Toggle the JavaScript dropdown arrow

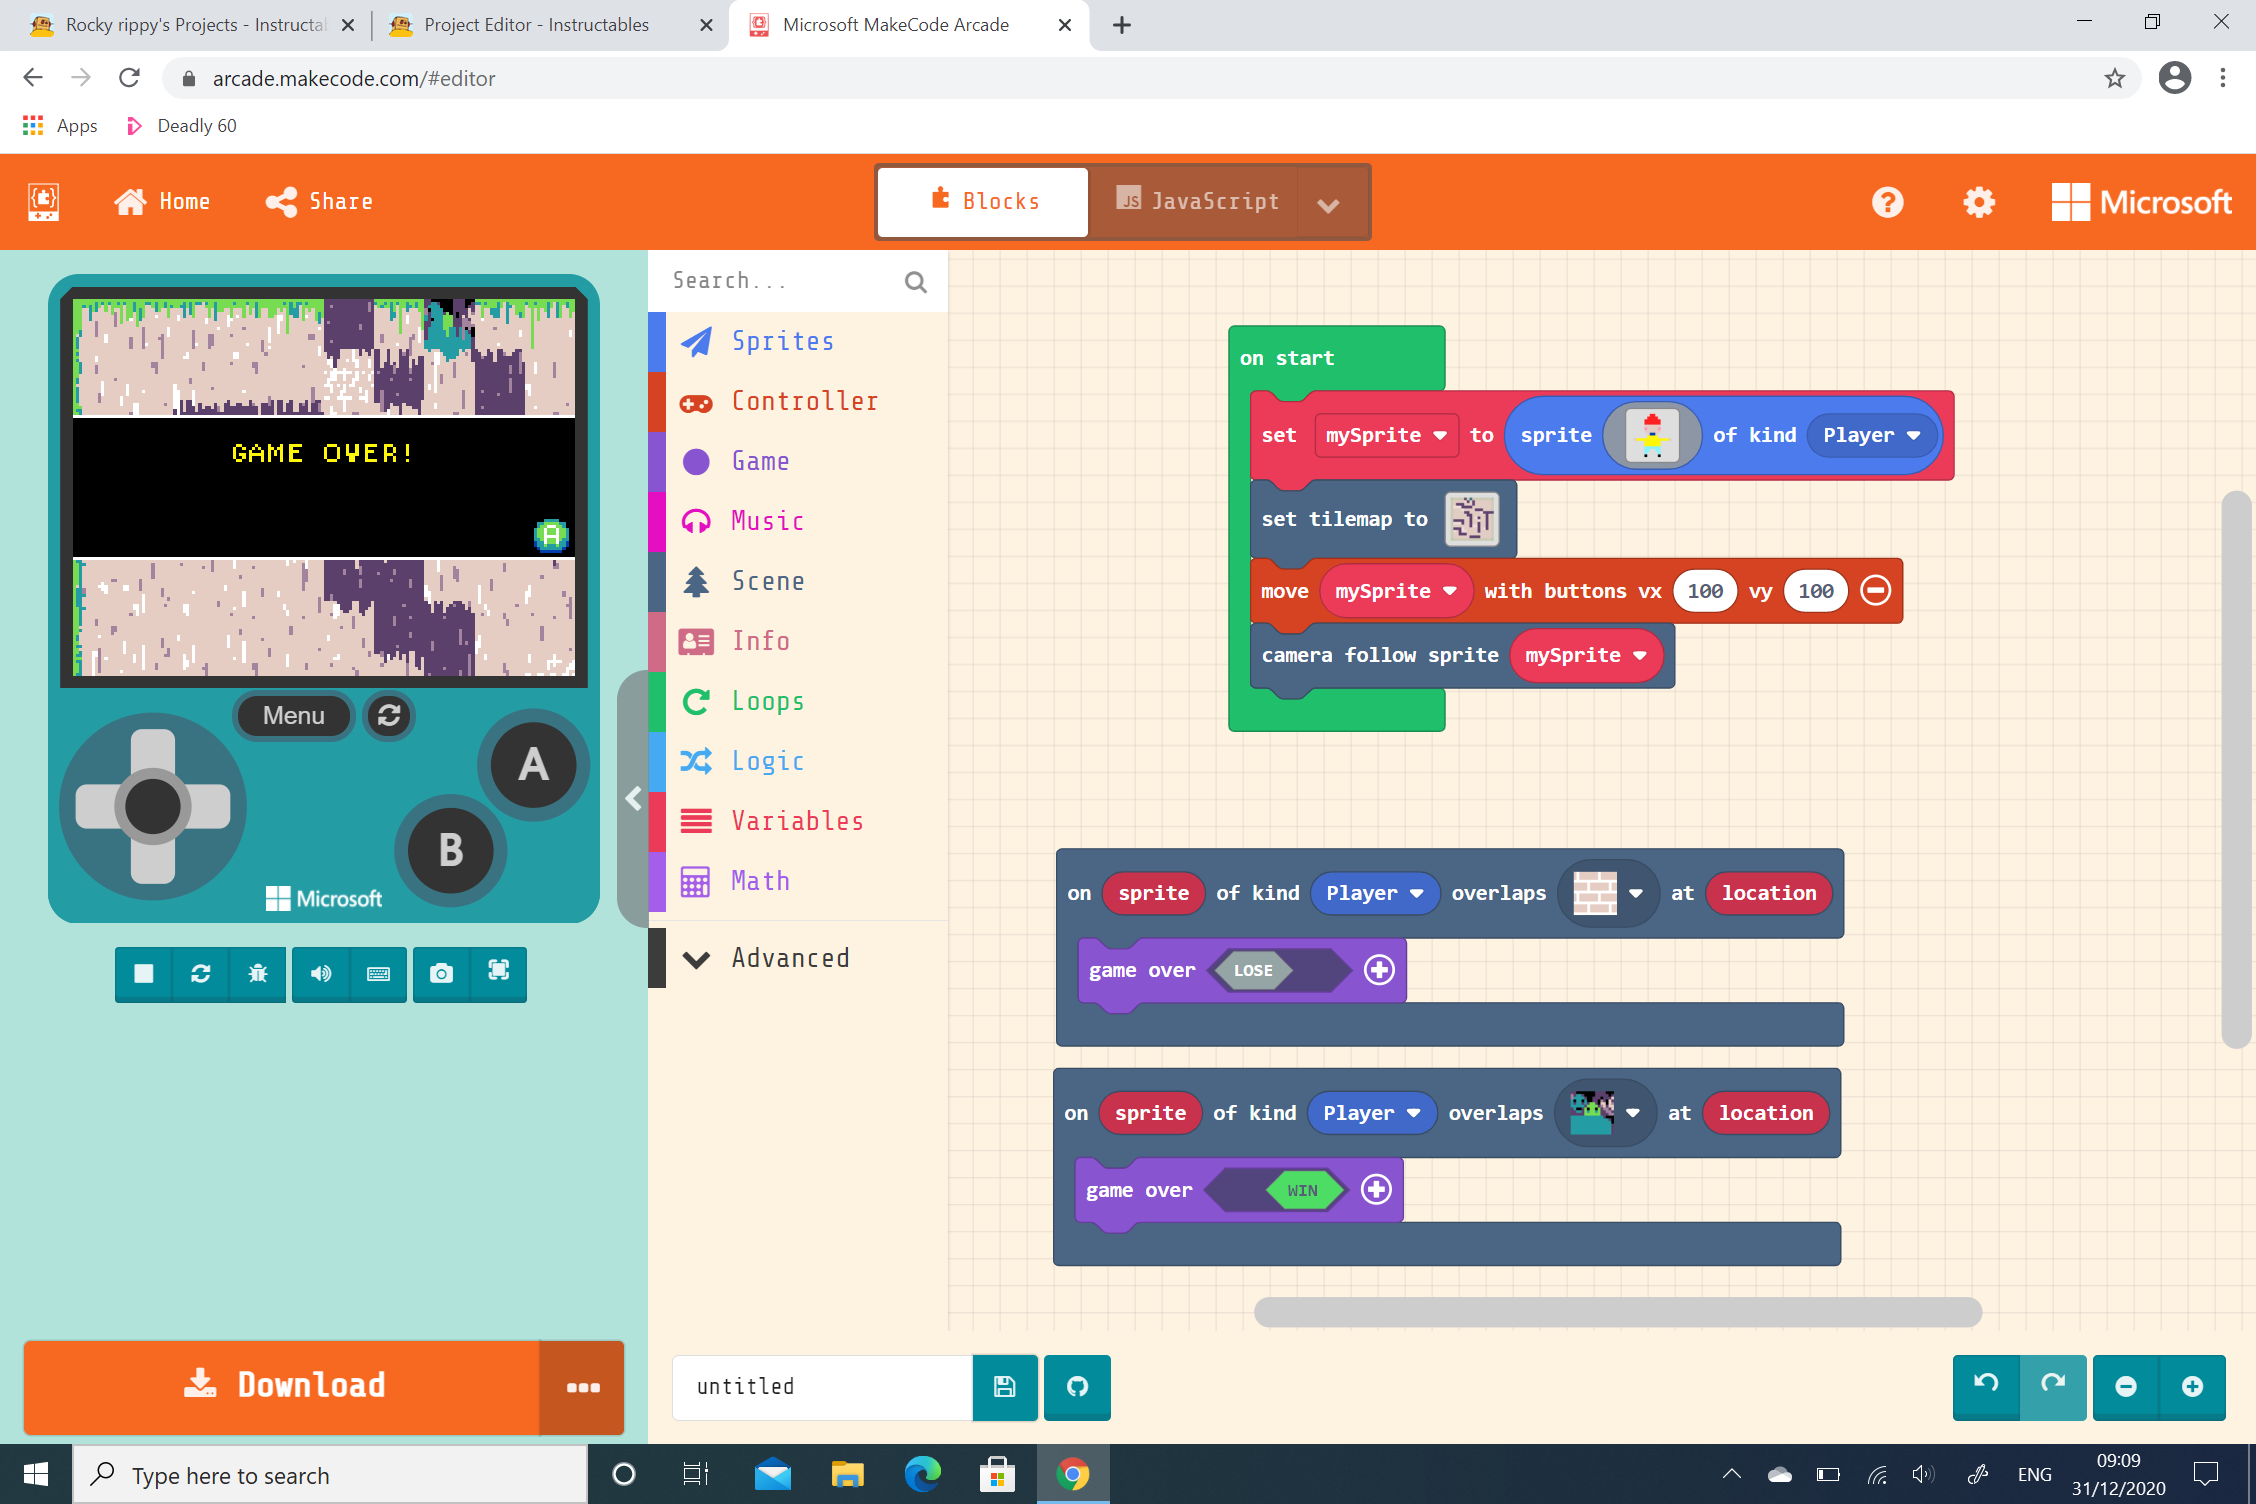(x=1329, y=203)
